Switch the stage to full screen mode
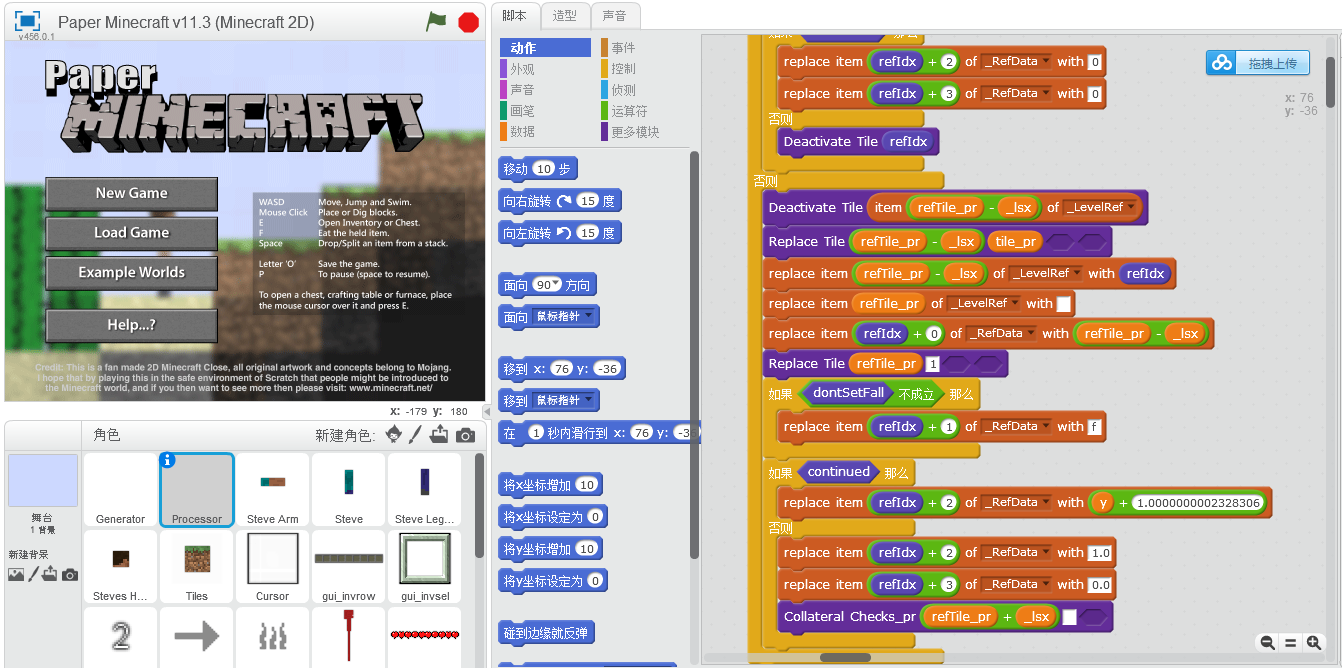The height and width of the screenshot is (668, 1342). [x=27, y=21]
